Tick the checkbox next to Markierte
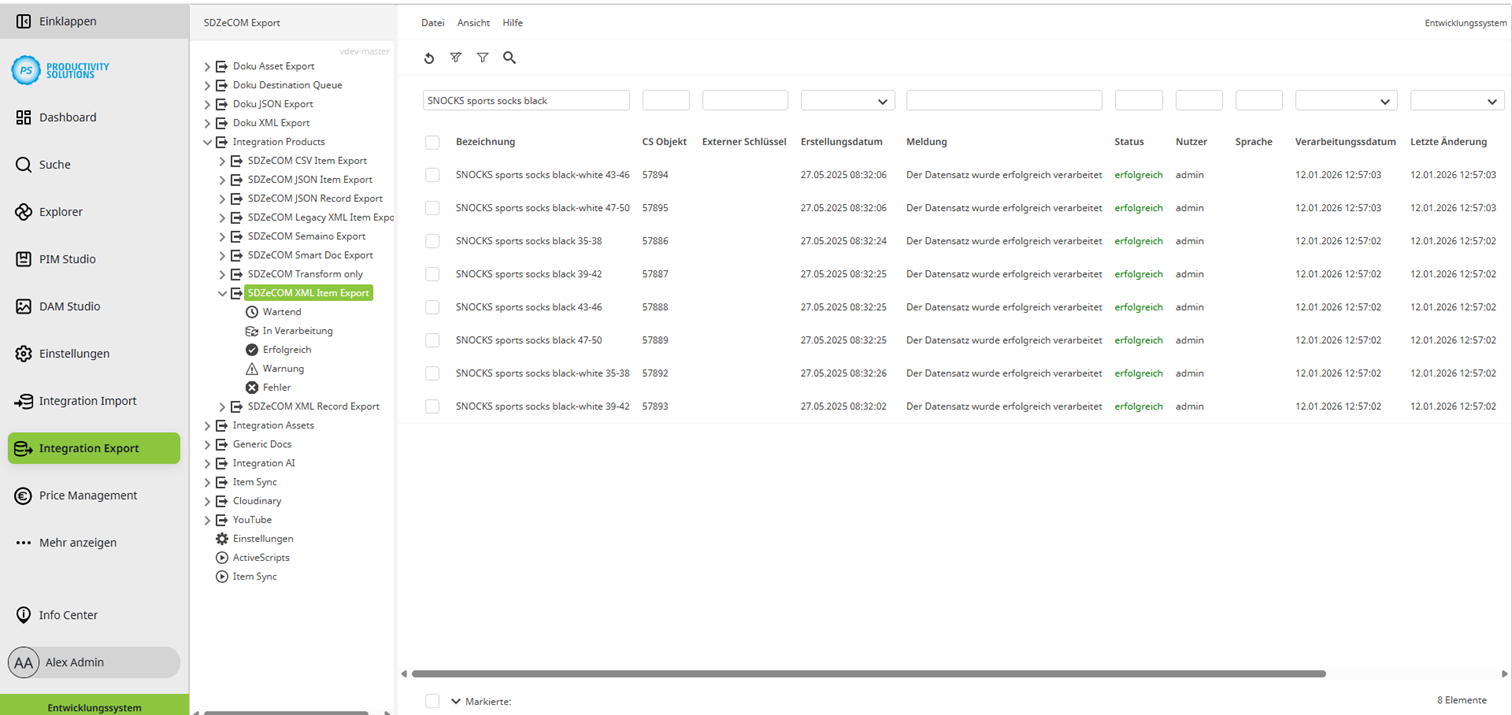Viewport: 1512px width, 715px height. click(x=432, y=701)
